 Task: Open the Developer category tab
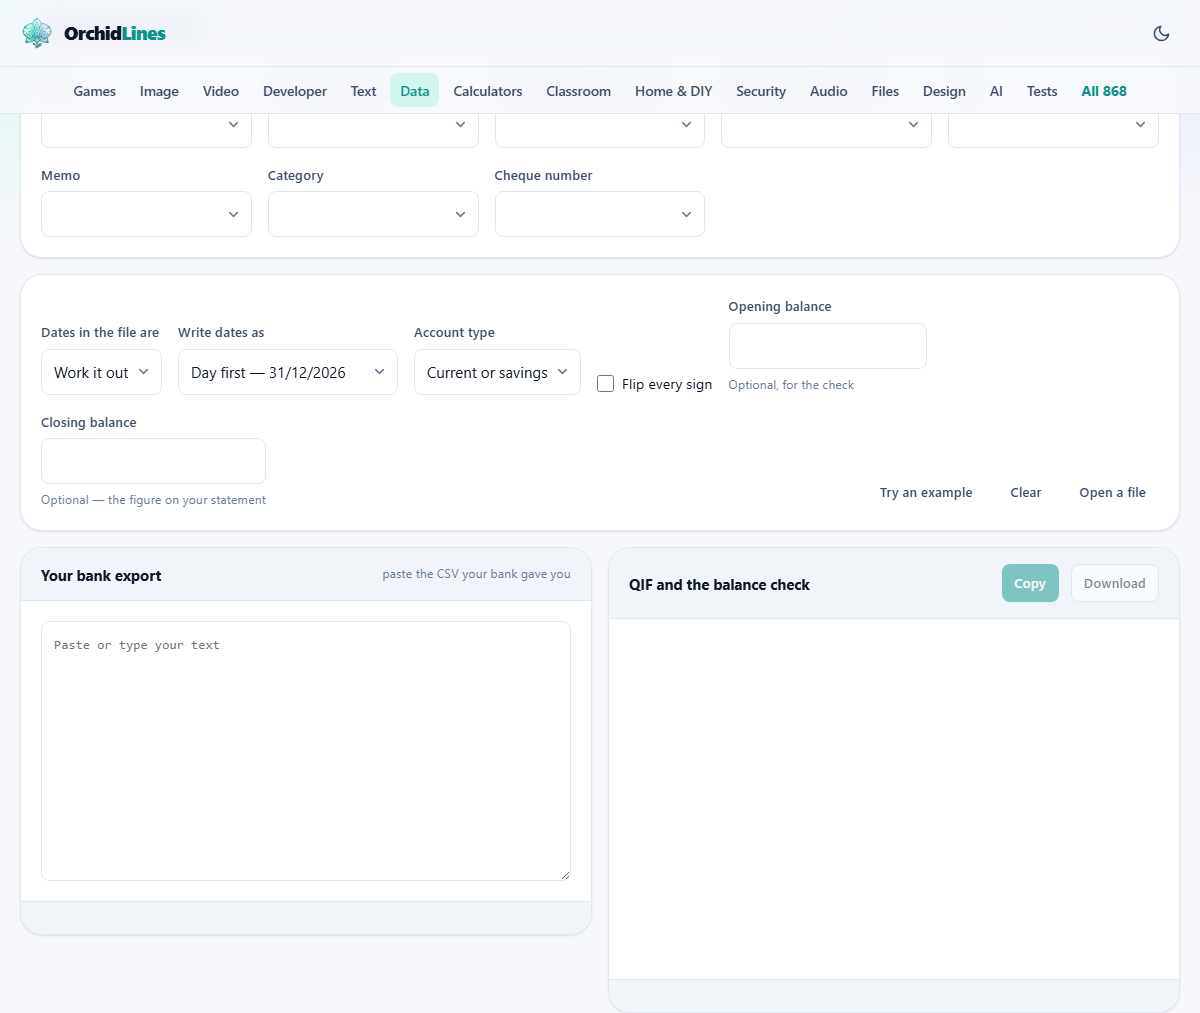tap(295, 91)
